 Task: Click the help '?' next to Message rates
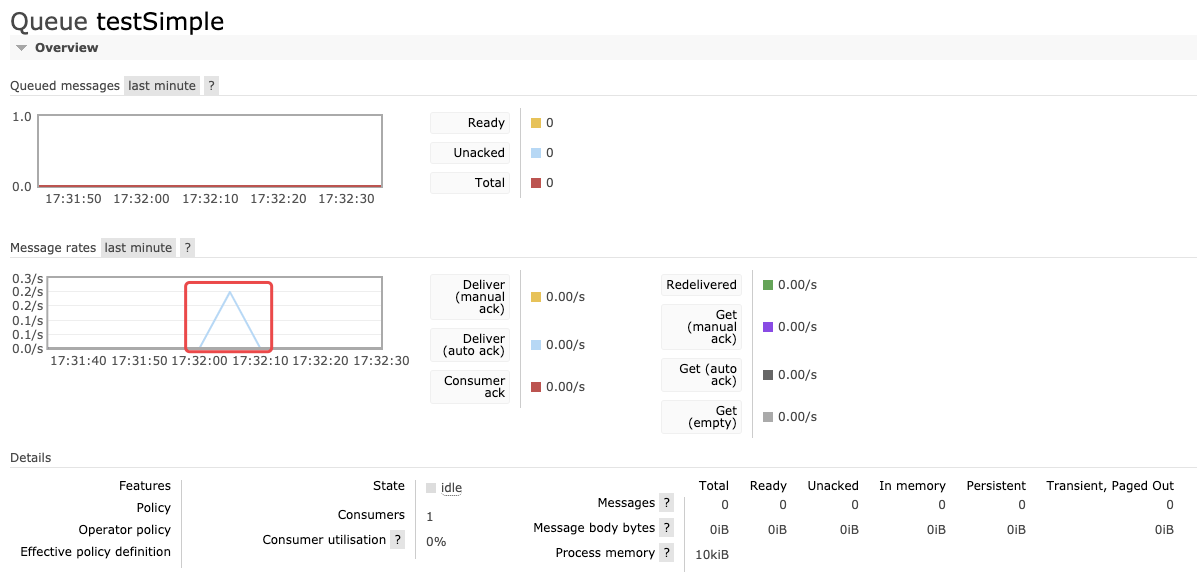(187, 247)
